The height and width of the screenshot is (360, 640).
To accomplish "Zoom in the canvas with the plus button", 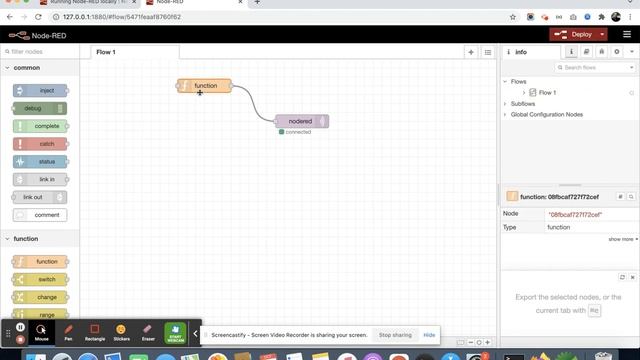I will (487, 342).
